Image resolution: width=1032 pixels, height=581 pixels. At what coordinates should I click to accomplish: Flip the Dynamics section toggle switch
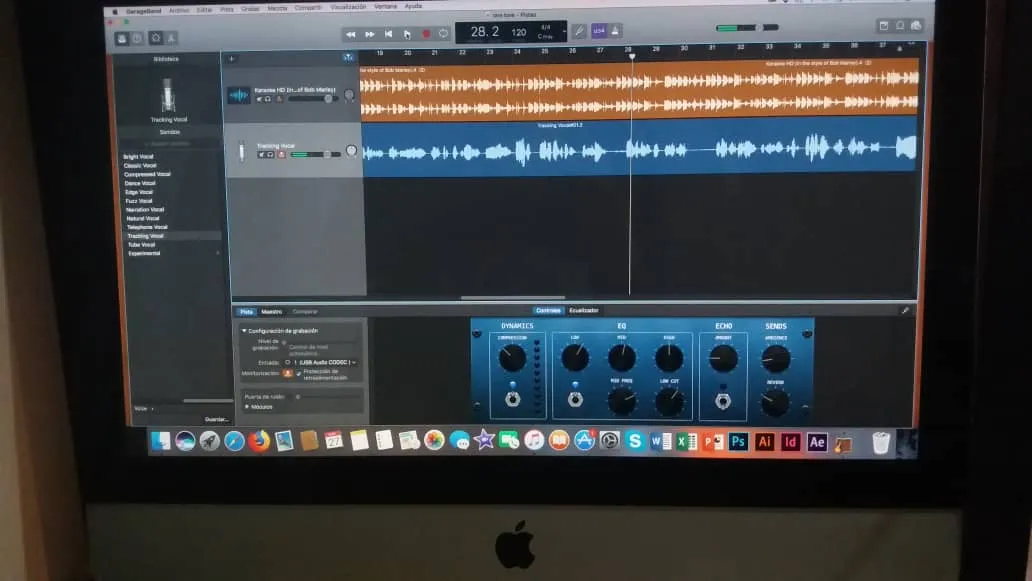(513, 399)
